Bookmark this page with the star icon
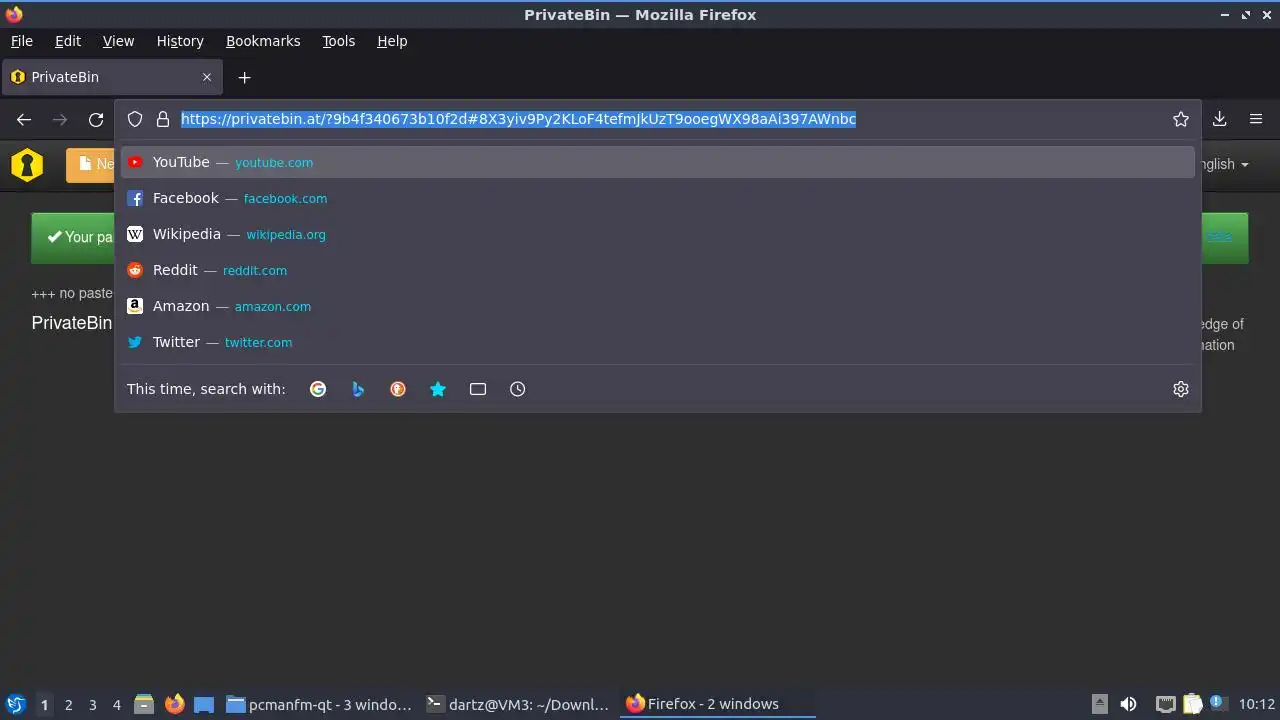Screen dimensions: 1280x720 tap(1181, 119)
